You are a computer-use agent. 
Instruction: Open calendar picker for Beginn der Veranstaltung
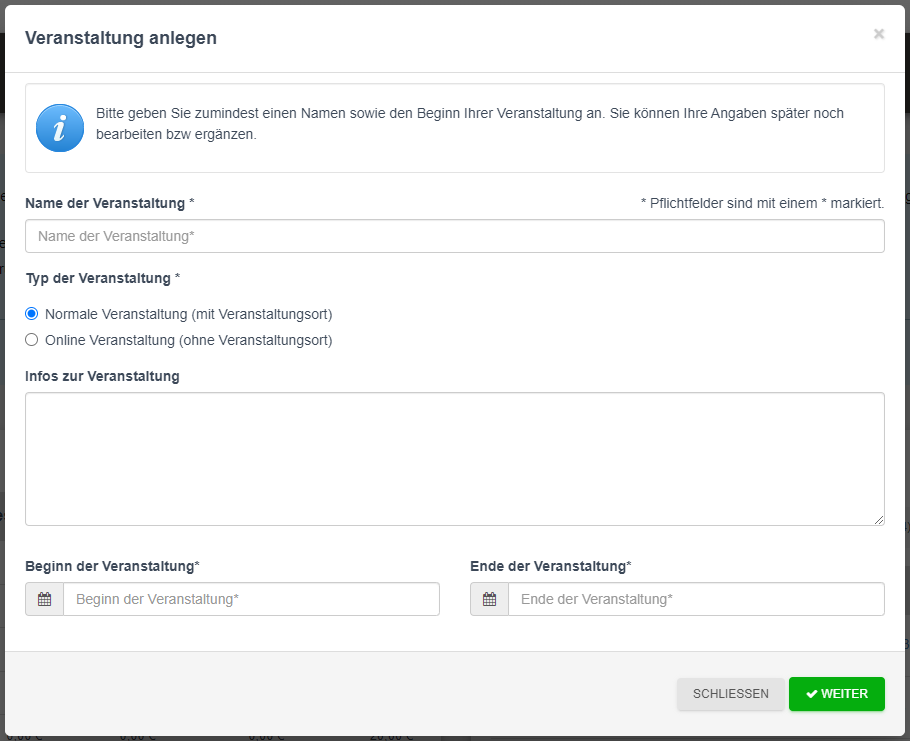click(45, 599)
